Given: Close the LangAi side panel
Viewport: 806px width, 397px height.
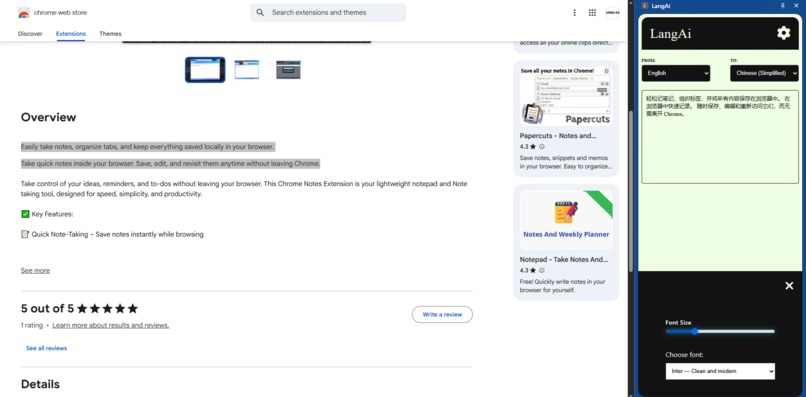Looking at the screenshot, I should [796, 6].
